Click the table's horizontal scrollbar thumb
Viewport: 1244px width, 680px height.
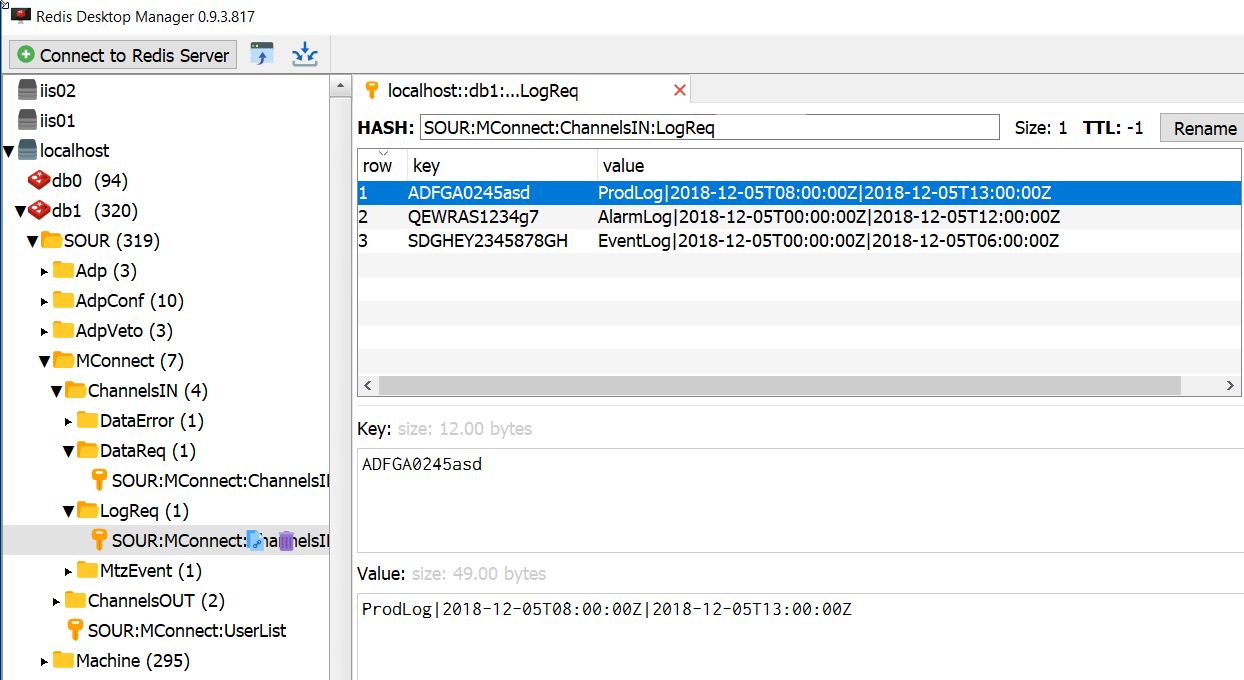coord(780,385)
